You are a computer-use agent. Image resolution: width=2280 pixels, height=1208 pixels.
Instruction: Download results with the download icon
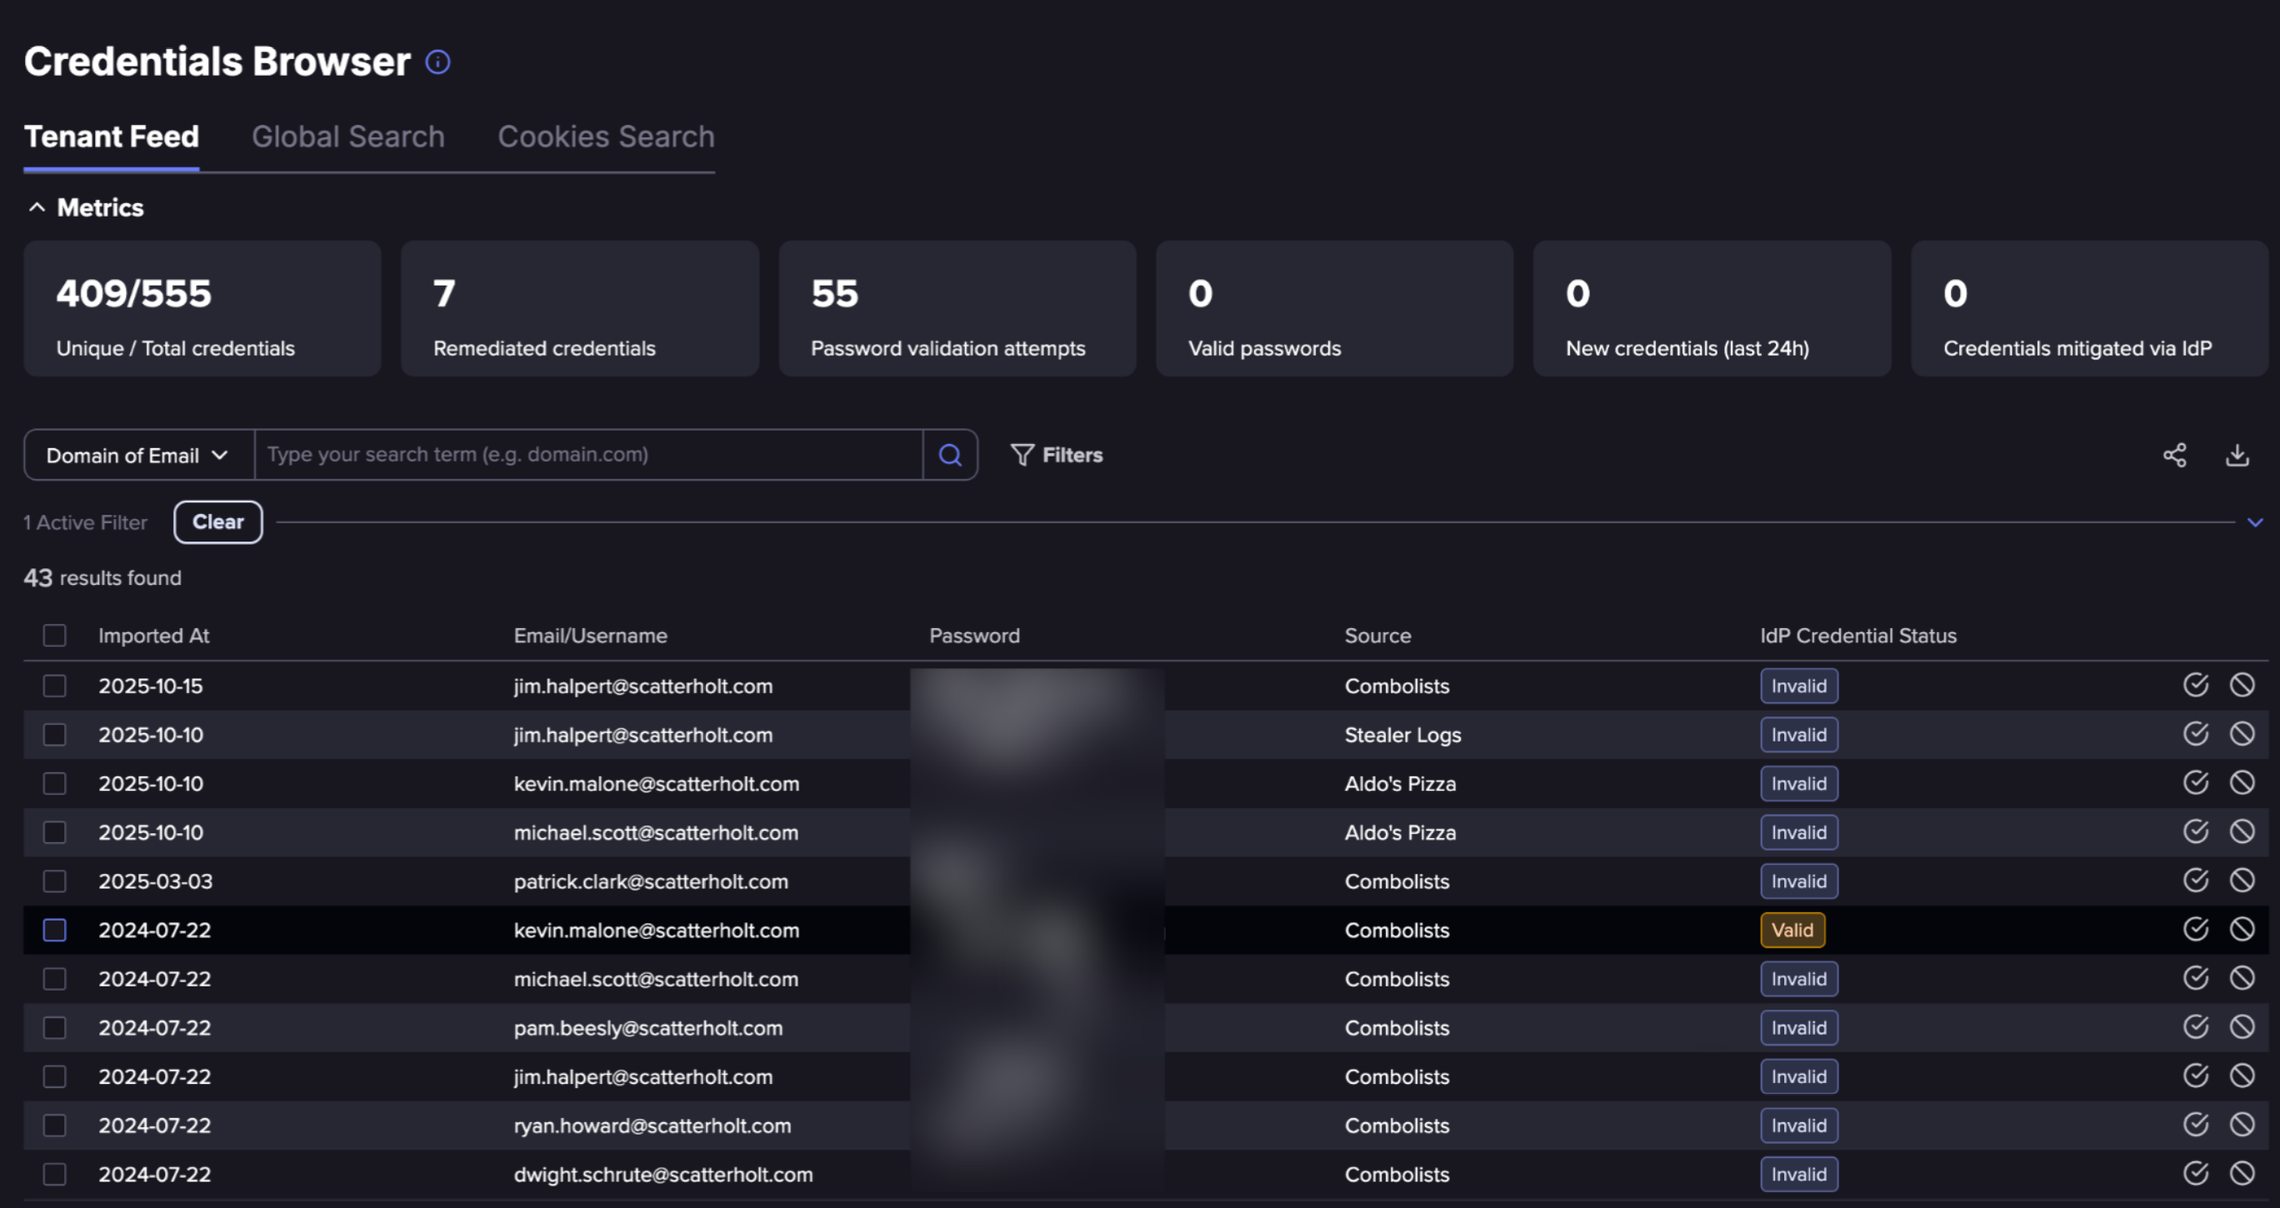coord(2237,455)
